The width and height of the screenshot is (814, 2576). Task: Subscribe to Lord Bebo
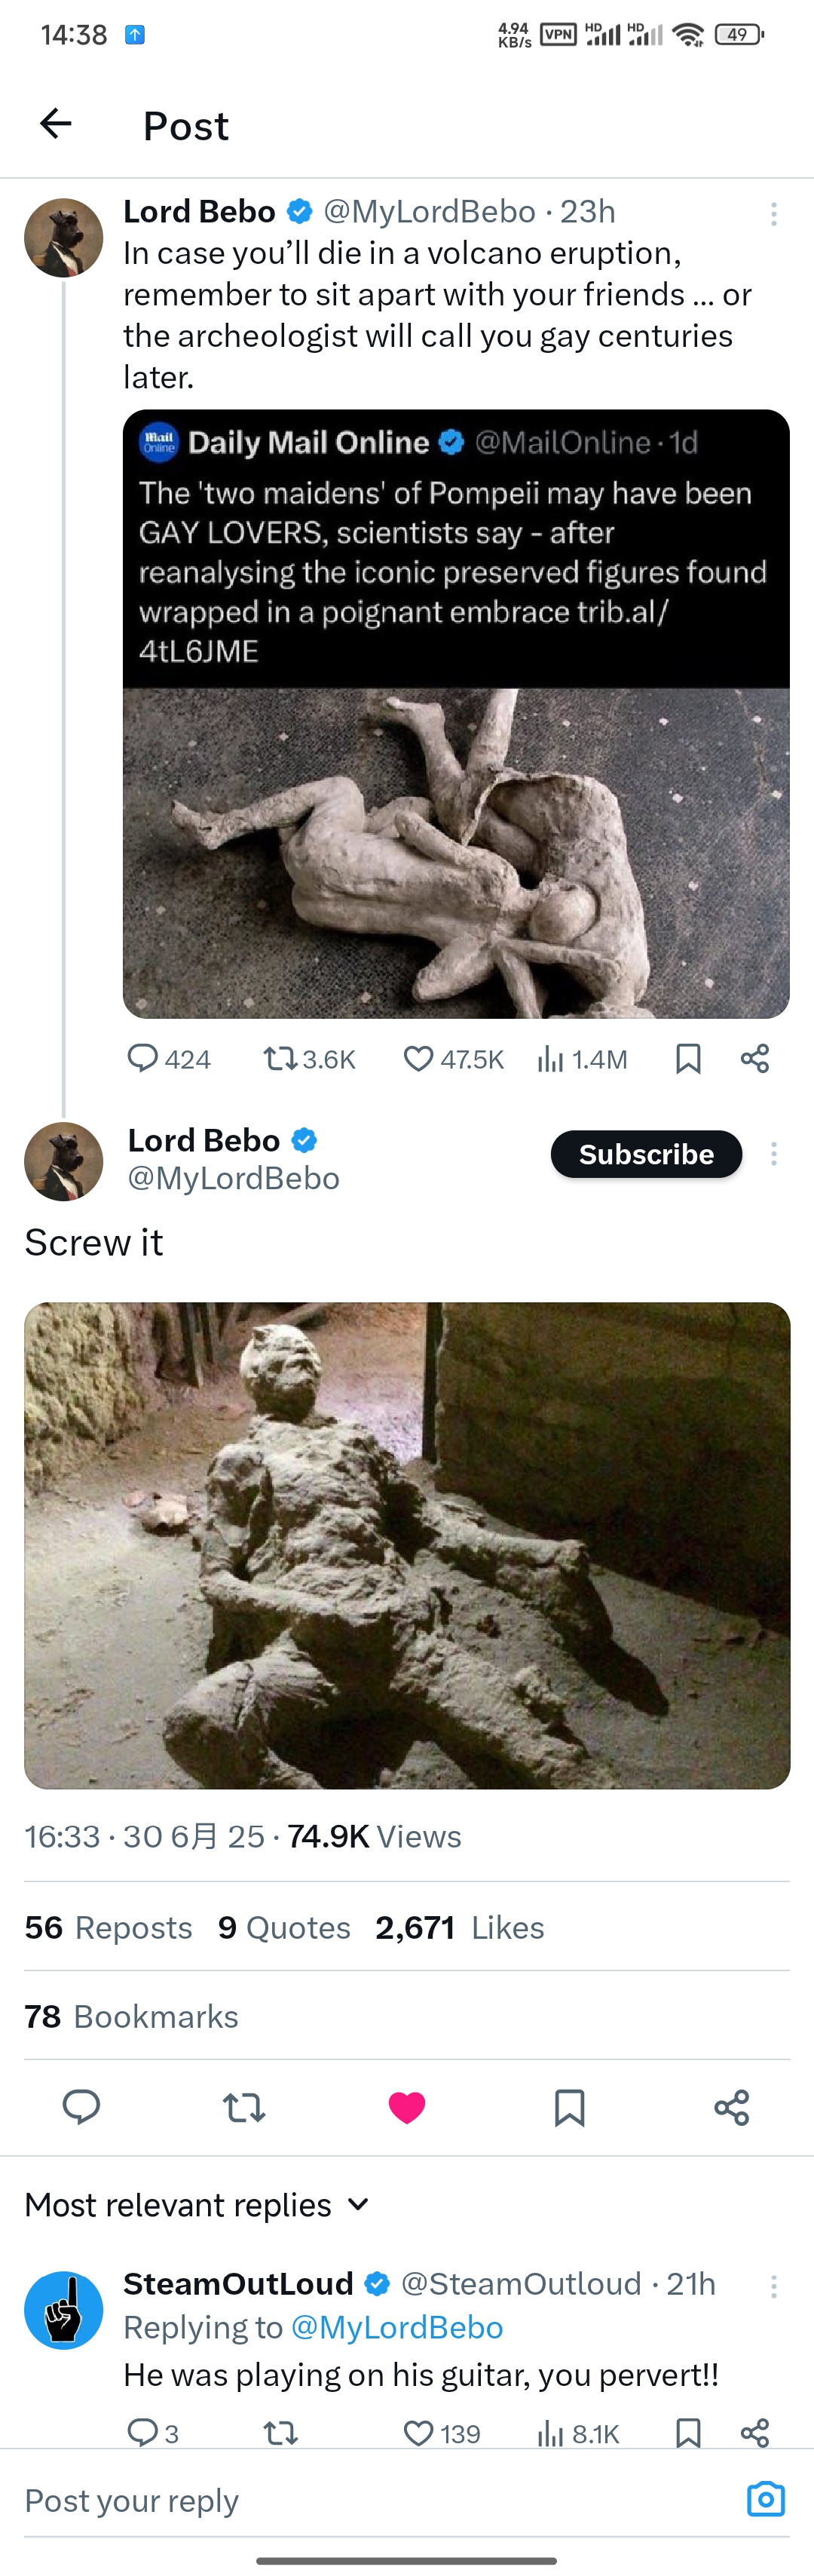click(x=646, y=1154)
